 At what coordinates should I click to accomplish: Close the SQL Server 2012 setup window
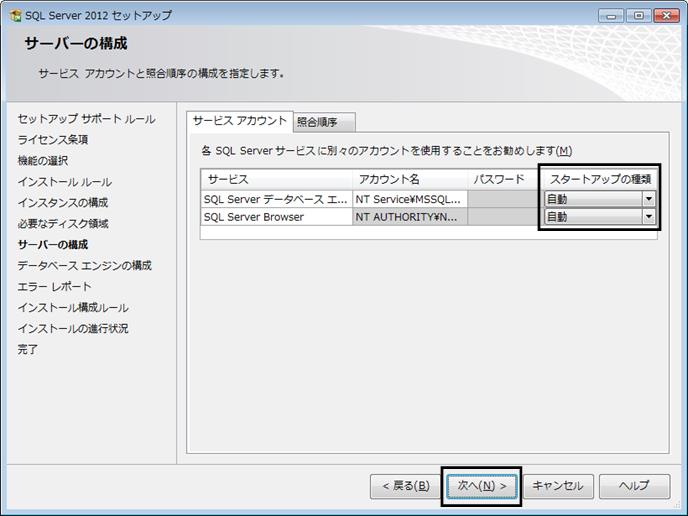(666, 16)
